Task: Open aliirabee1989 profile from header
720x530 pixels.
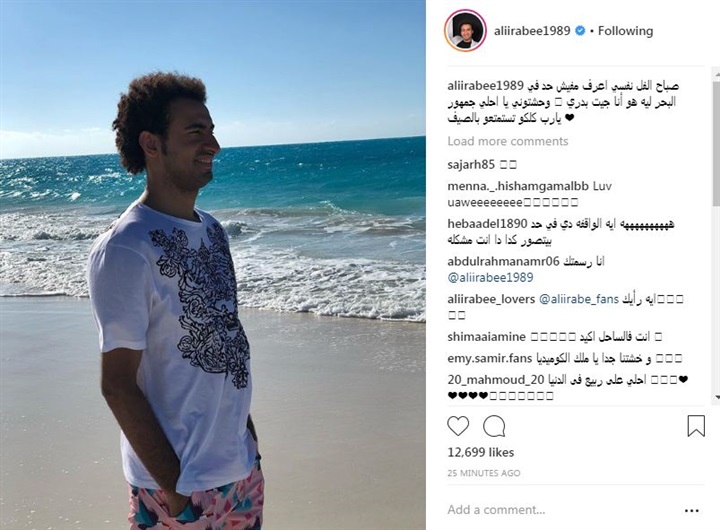Action: (x=532, y=31)
